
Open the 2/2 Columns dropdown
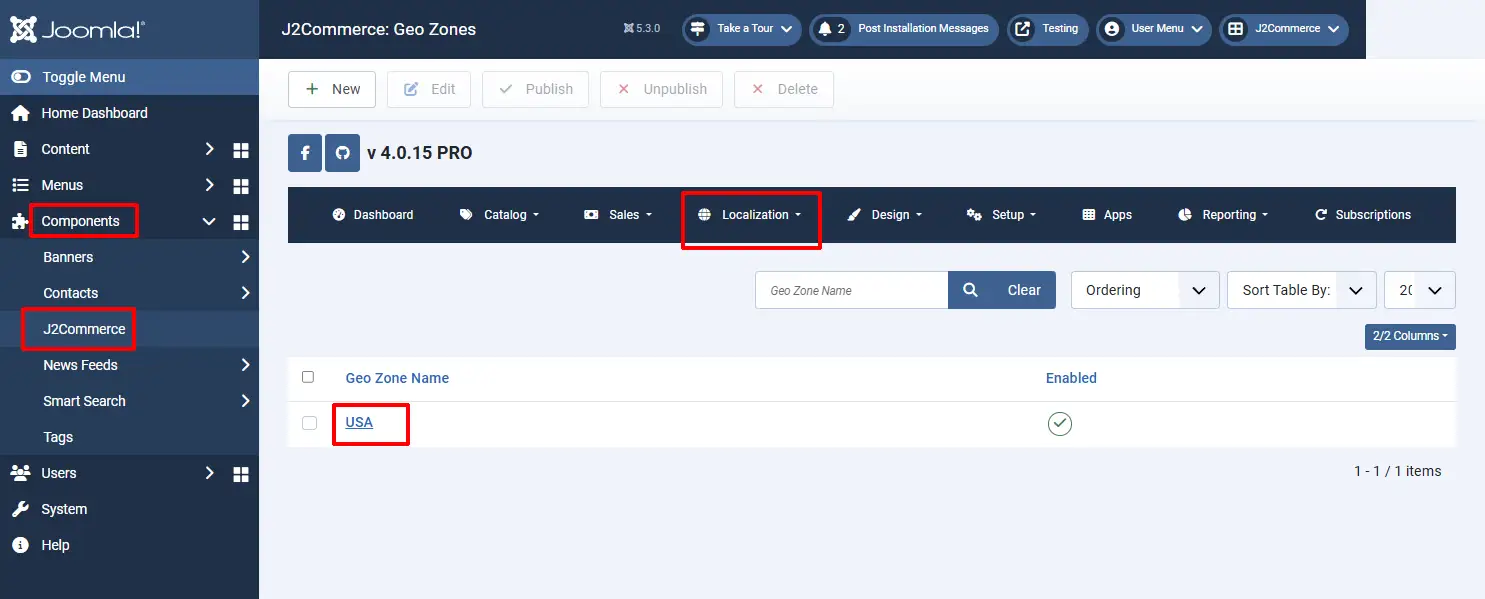click(1410, 336)
